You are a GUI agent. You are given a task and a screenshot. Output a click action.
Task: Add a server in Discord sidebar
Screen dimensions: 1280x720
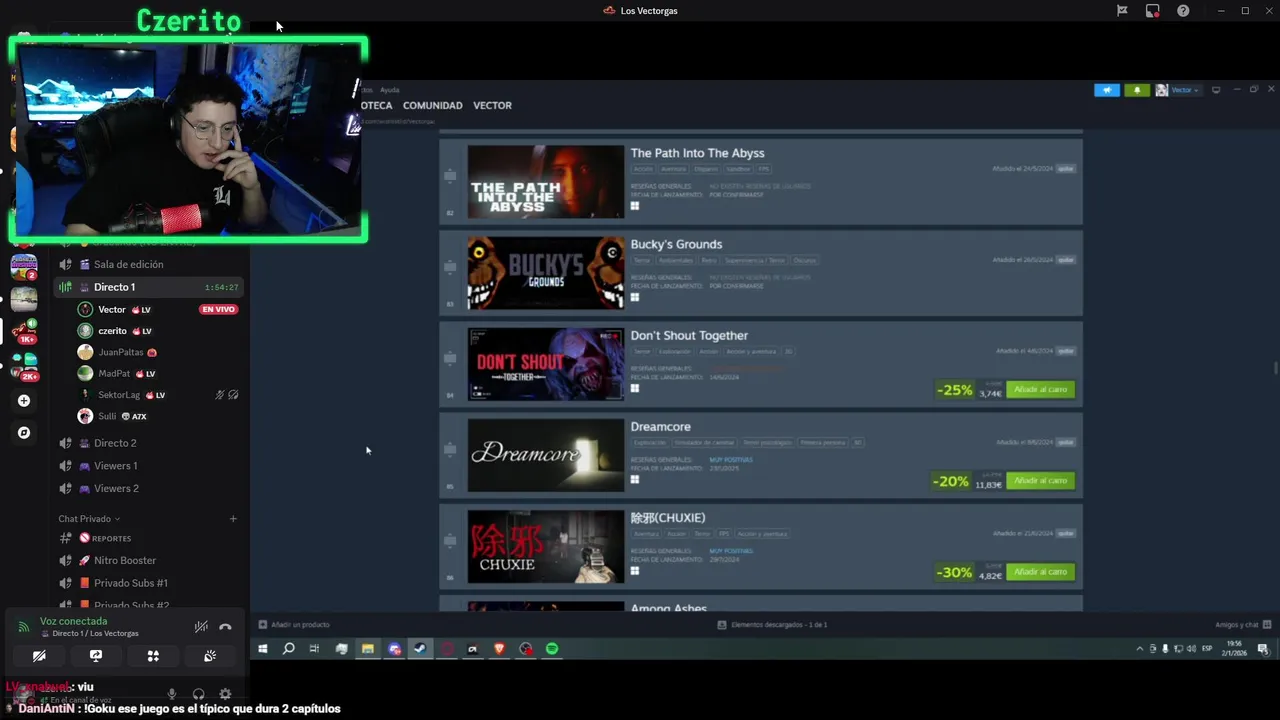(24, 401)
